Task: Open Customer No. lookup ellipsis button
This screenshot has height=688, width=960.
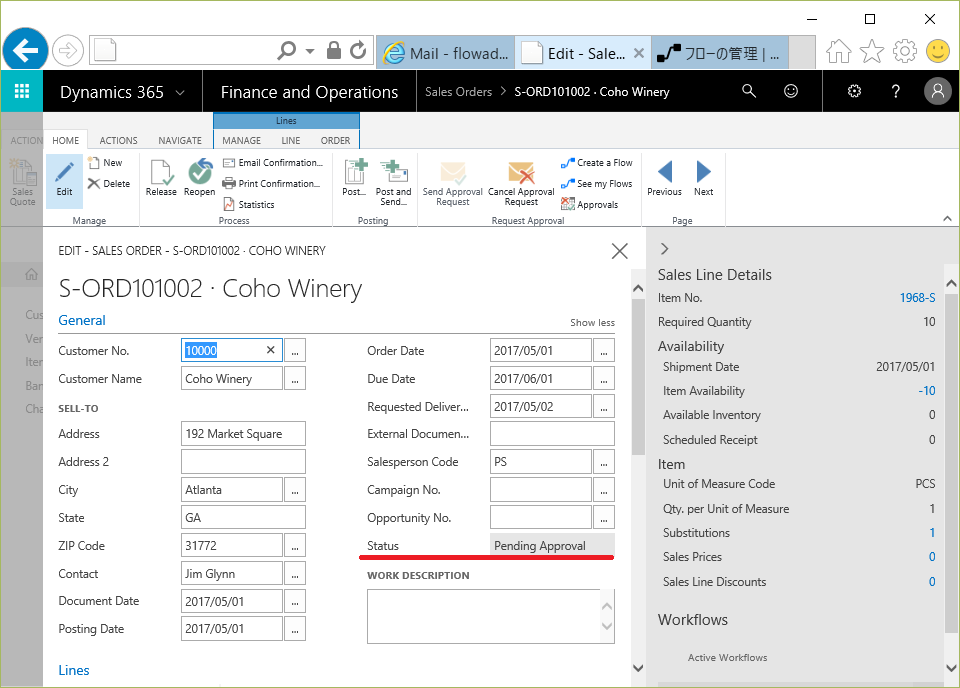Action: click(x=295, y=351)
